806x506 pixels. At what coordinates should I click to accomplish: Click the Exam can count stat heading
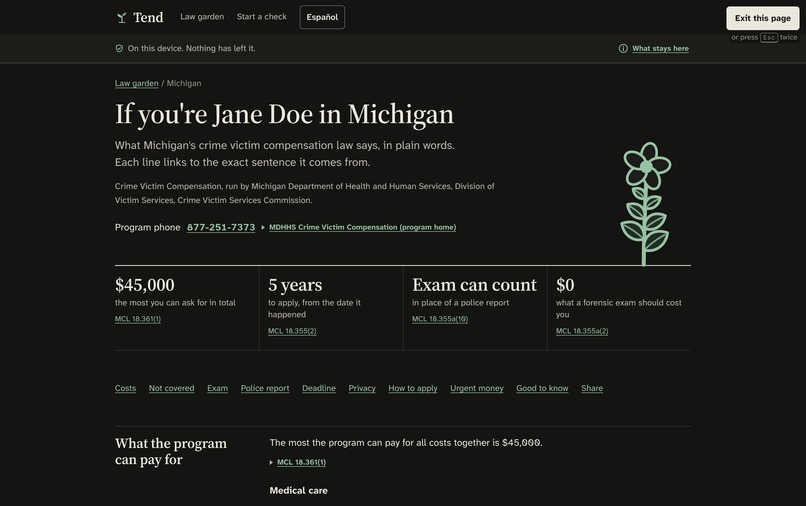click(474, 285)
